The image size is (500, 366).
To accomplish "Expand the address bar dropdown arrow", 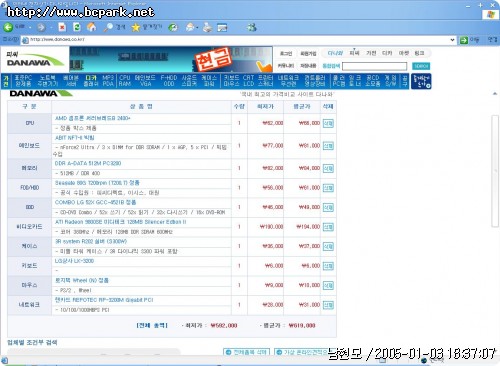I will tap(452, 40).
